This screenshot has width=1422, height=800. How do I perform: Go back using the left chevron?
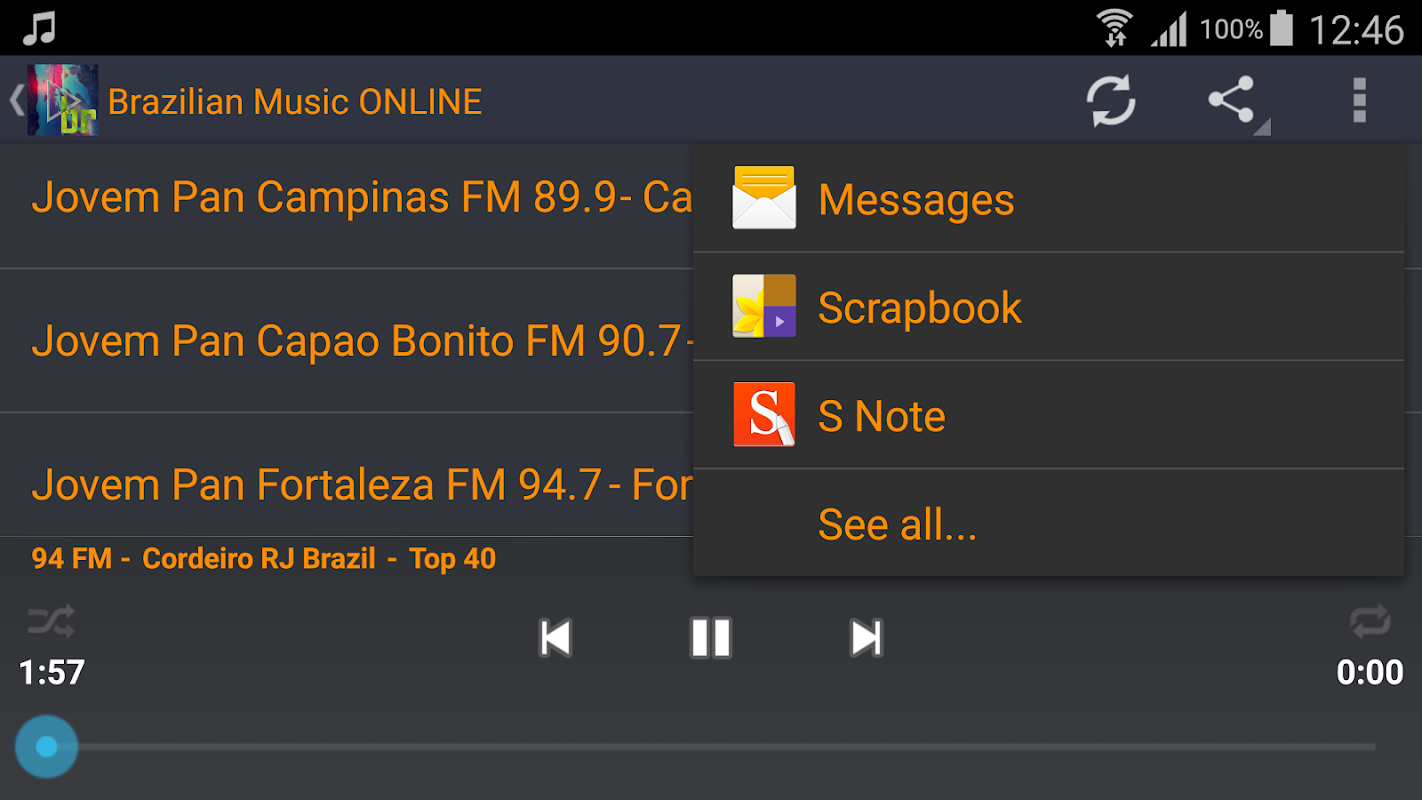tap(16, 101)
